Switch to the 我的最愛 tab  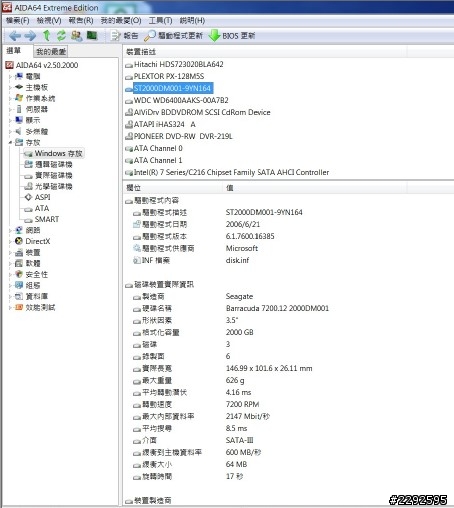point(51,52)
